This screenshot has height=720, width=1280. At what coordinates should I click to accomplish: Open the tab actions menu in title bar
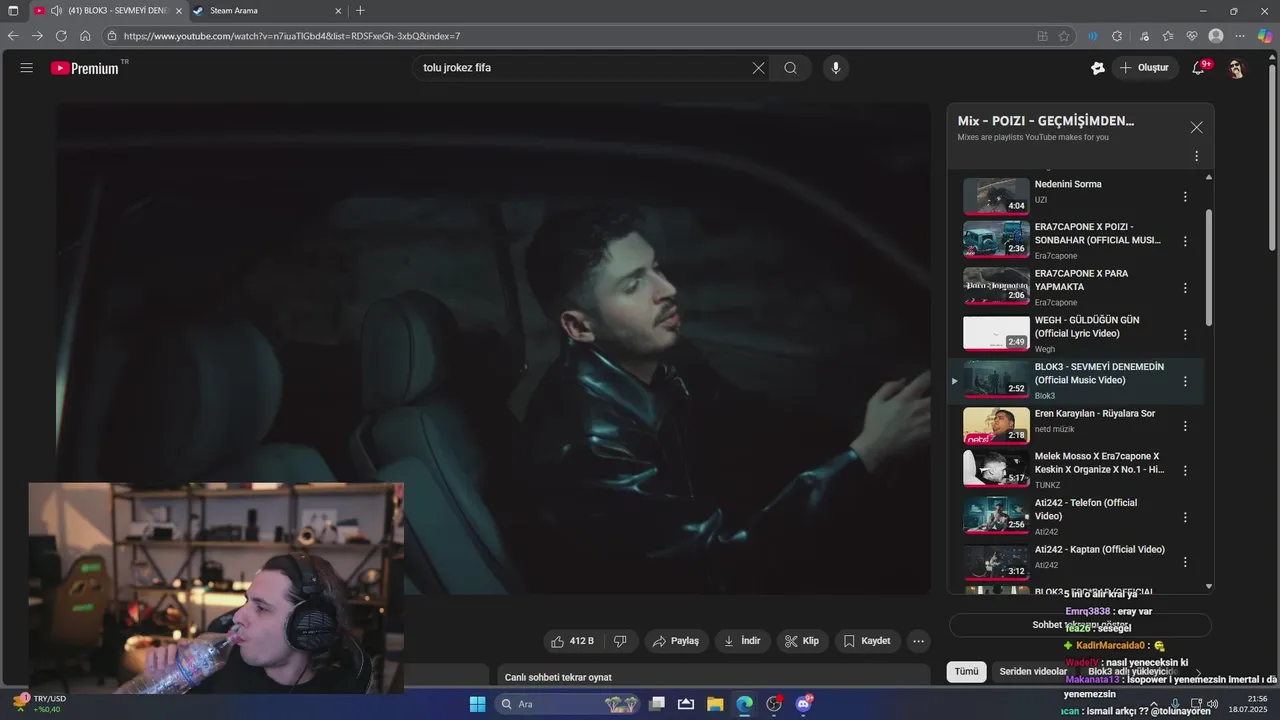pyautogui.click(x=13, y=11)
